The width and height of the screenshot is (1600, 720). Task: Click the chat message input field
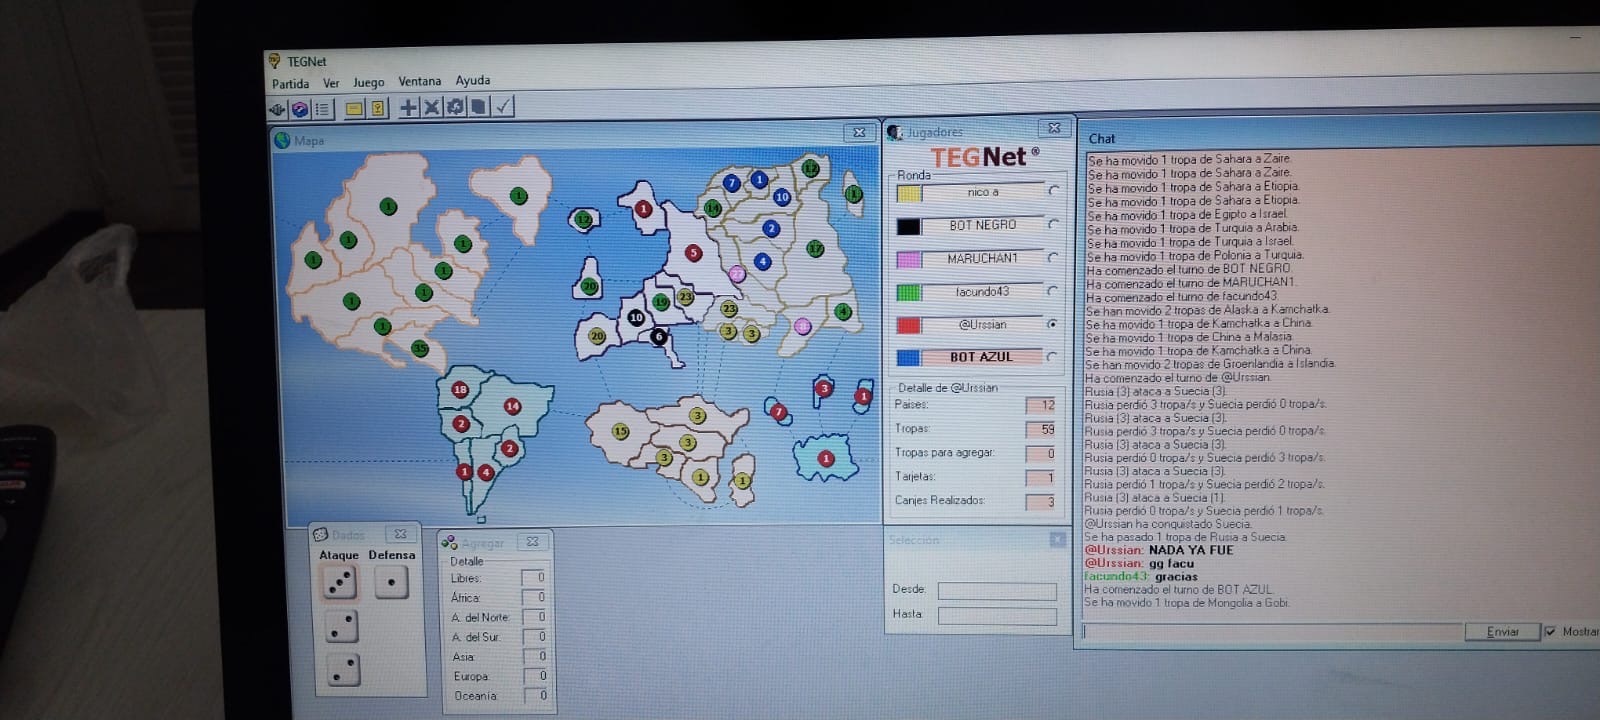(x=1271, y=632)
